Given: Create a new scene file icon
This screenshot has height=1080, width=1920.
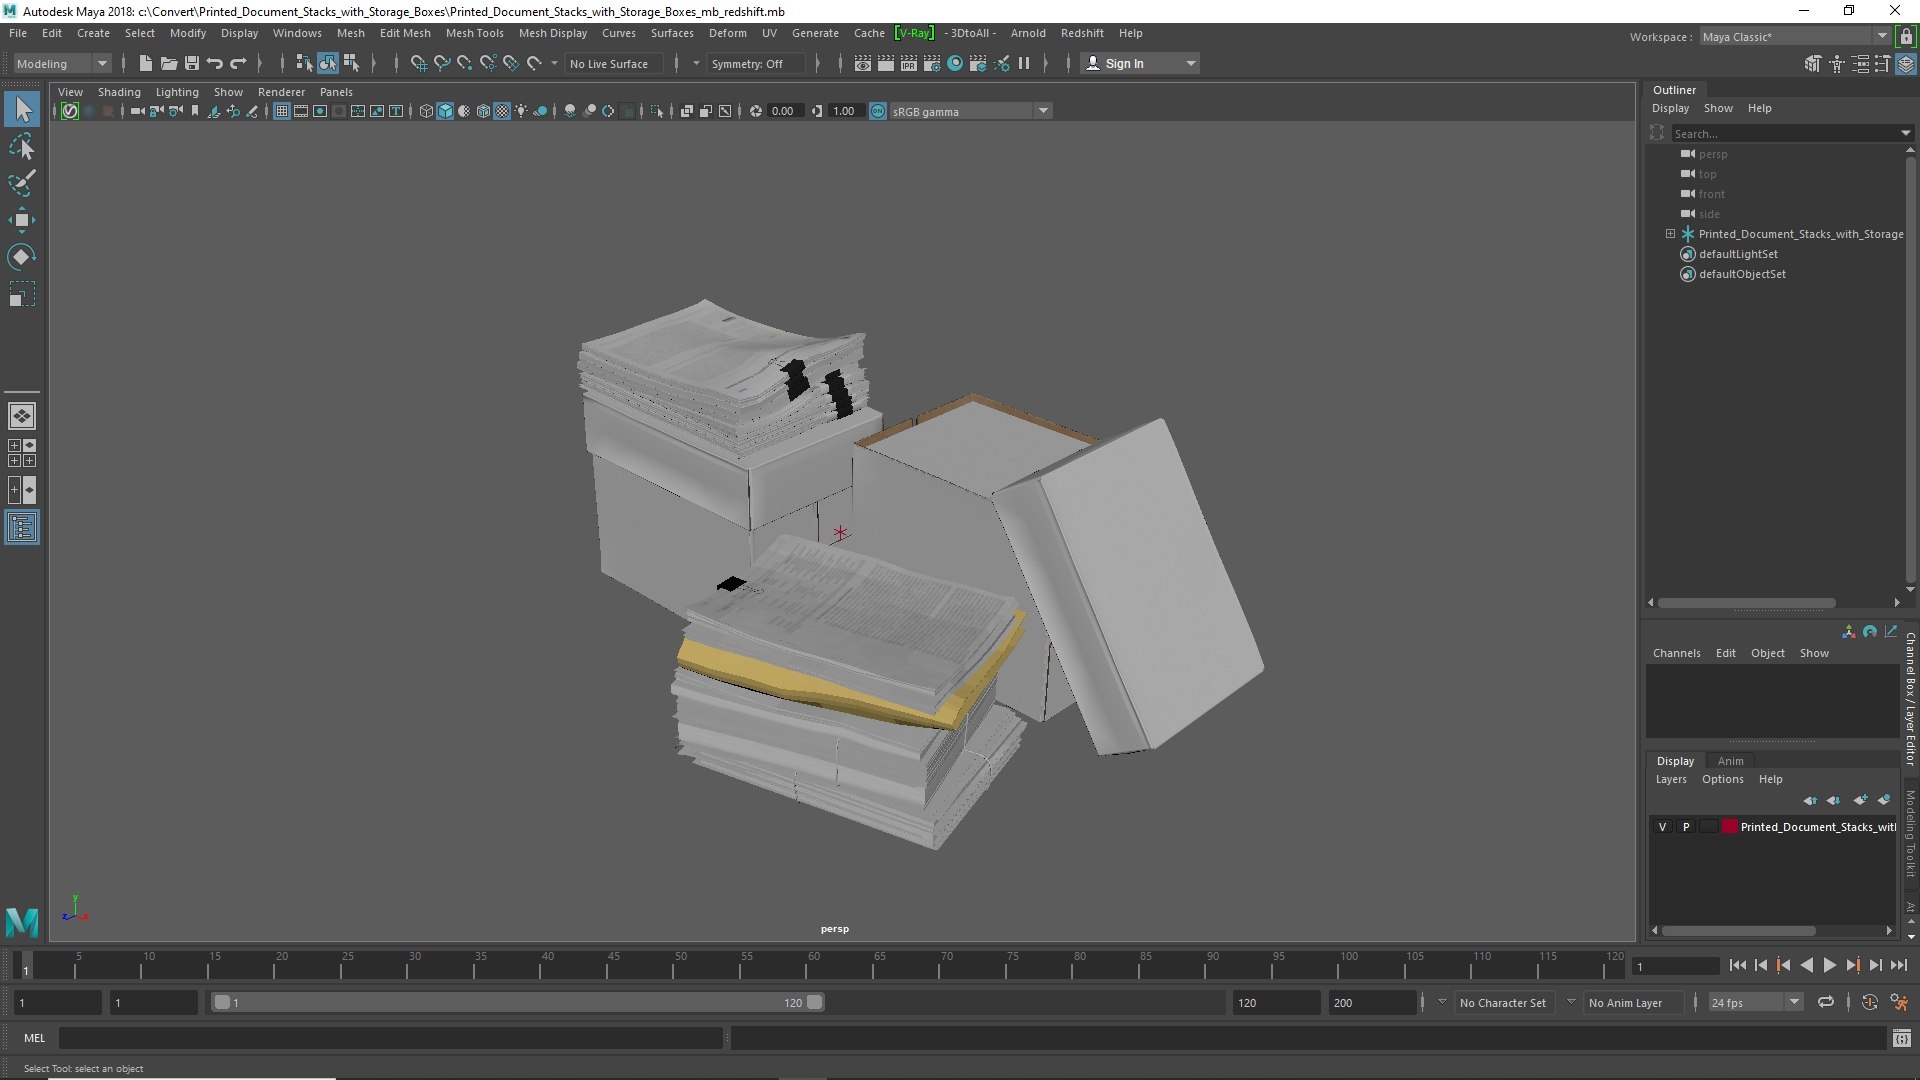Looking at the screenshot, I should [145, 63].
